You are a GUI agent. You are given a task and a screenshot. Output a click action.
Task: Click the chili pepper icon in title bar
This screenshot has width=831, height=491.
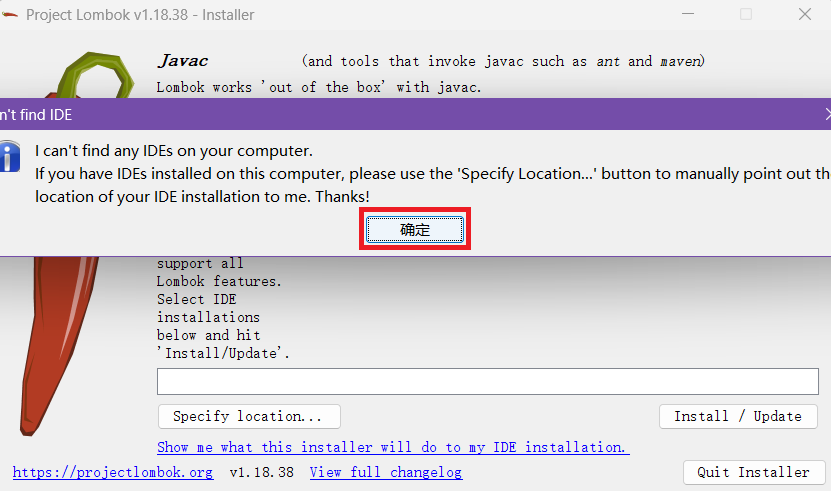point(9,15)
